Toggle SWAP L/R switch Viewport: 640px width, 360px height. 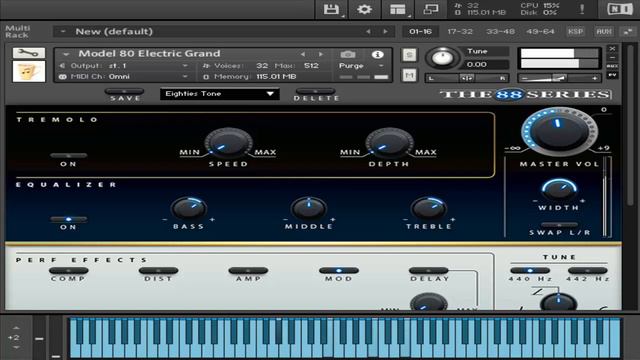click(559, 225)
